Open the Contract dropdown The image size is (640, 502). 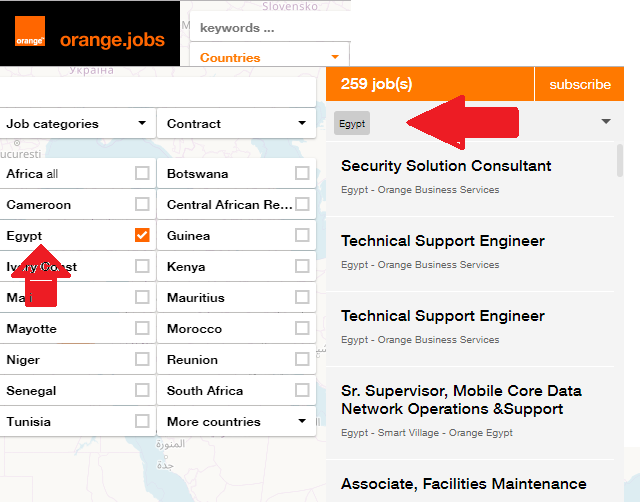236,124
